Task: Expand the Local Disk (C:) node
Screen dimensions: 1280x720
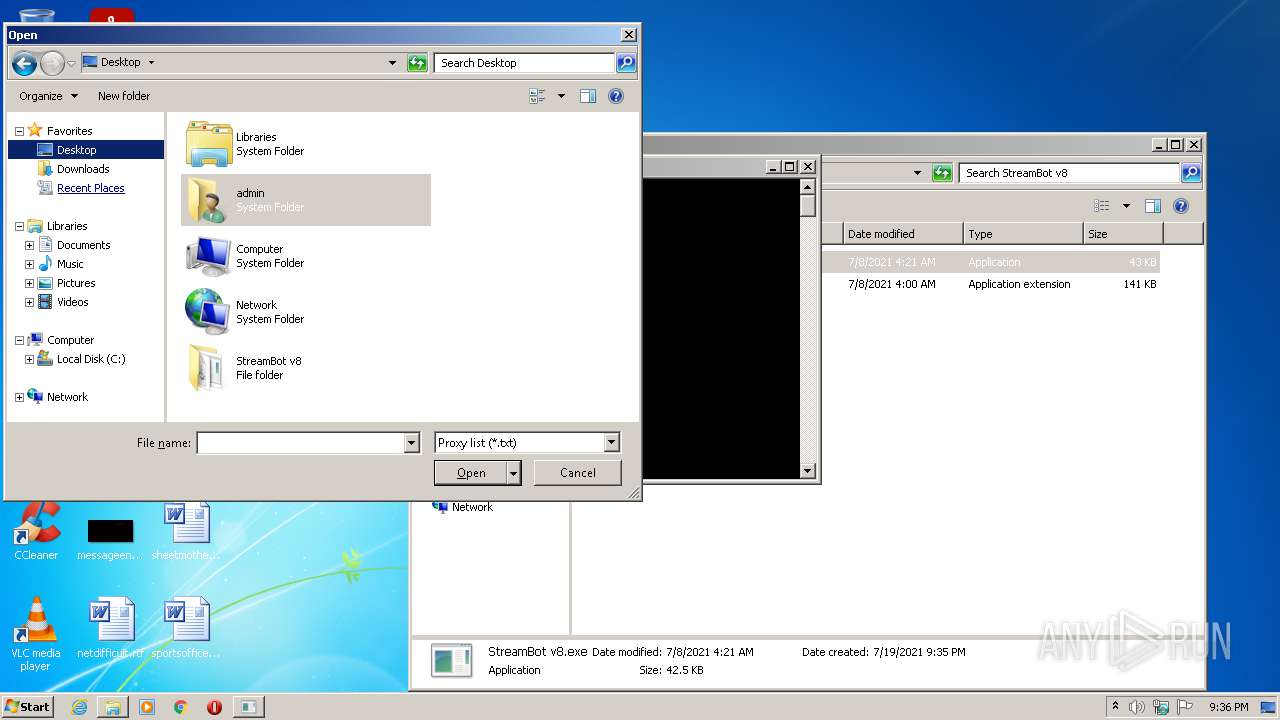Action: coord(29,359)
